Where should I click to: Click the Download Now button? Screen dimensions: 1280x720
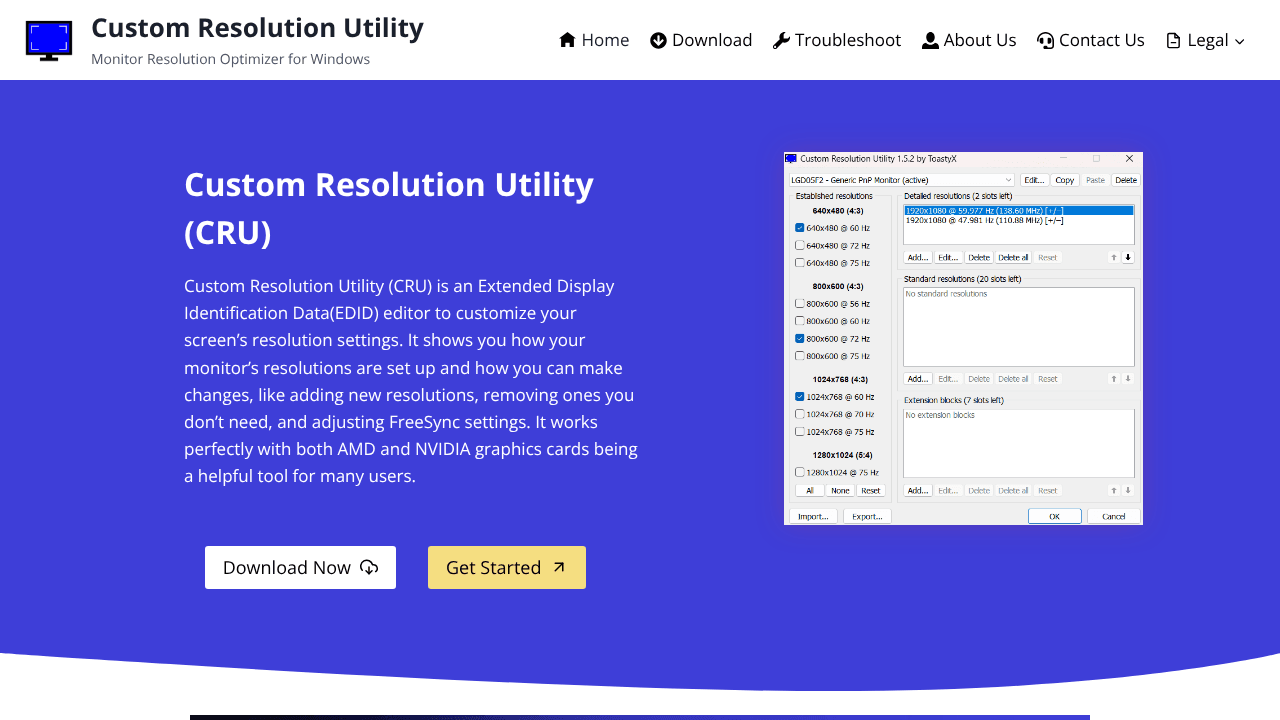tap(300, 567)
